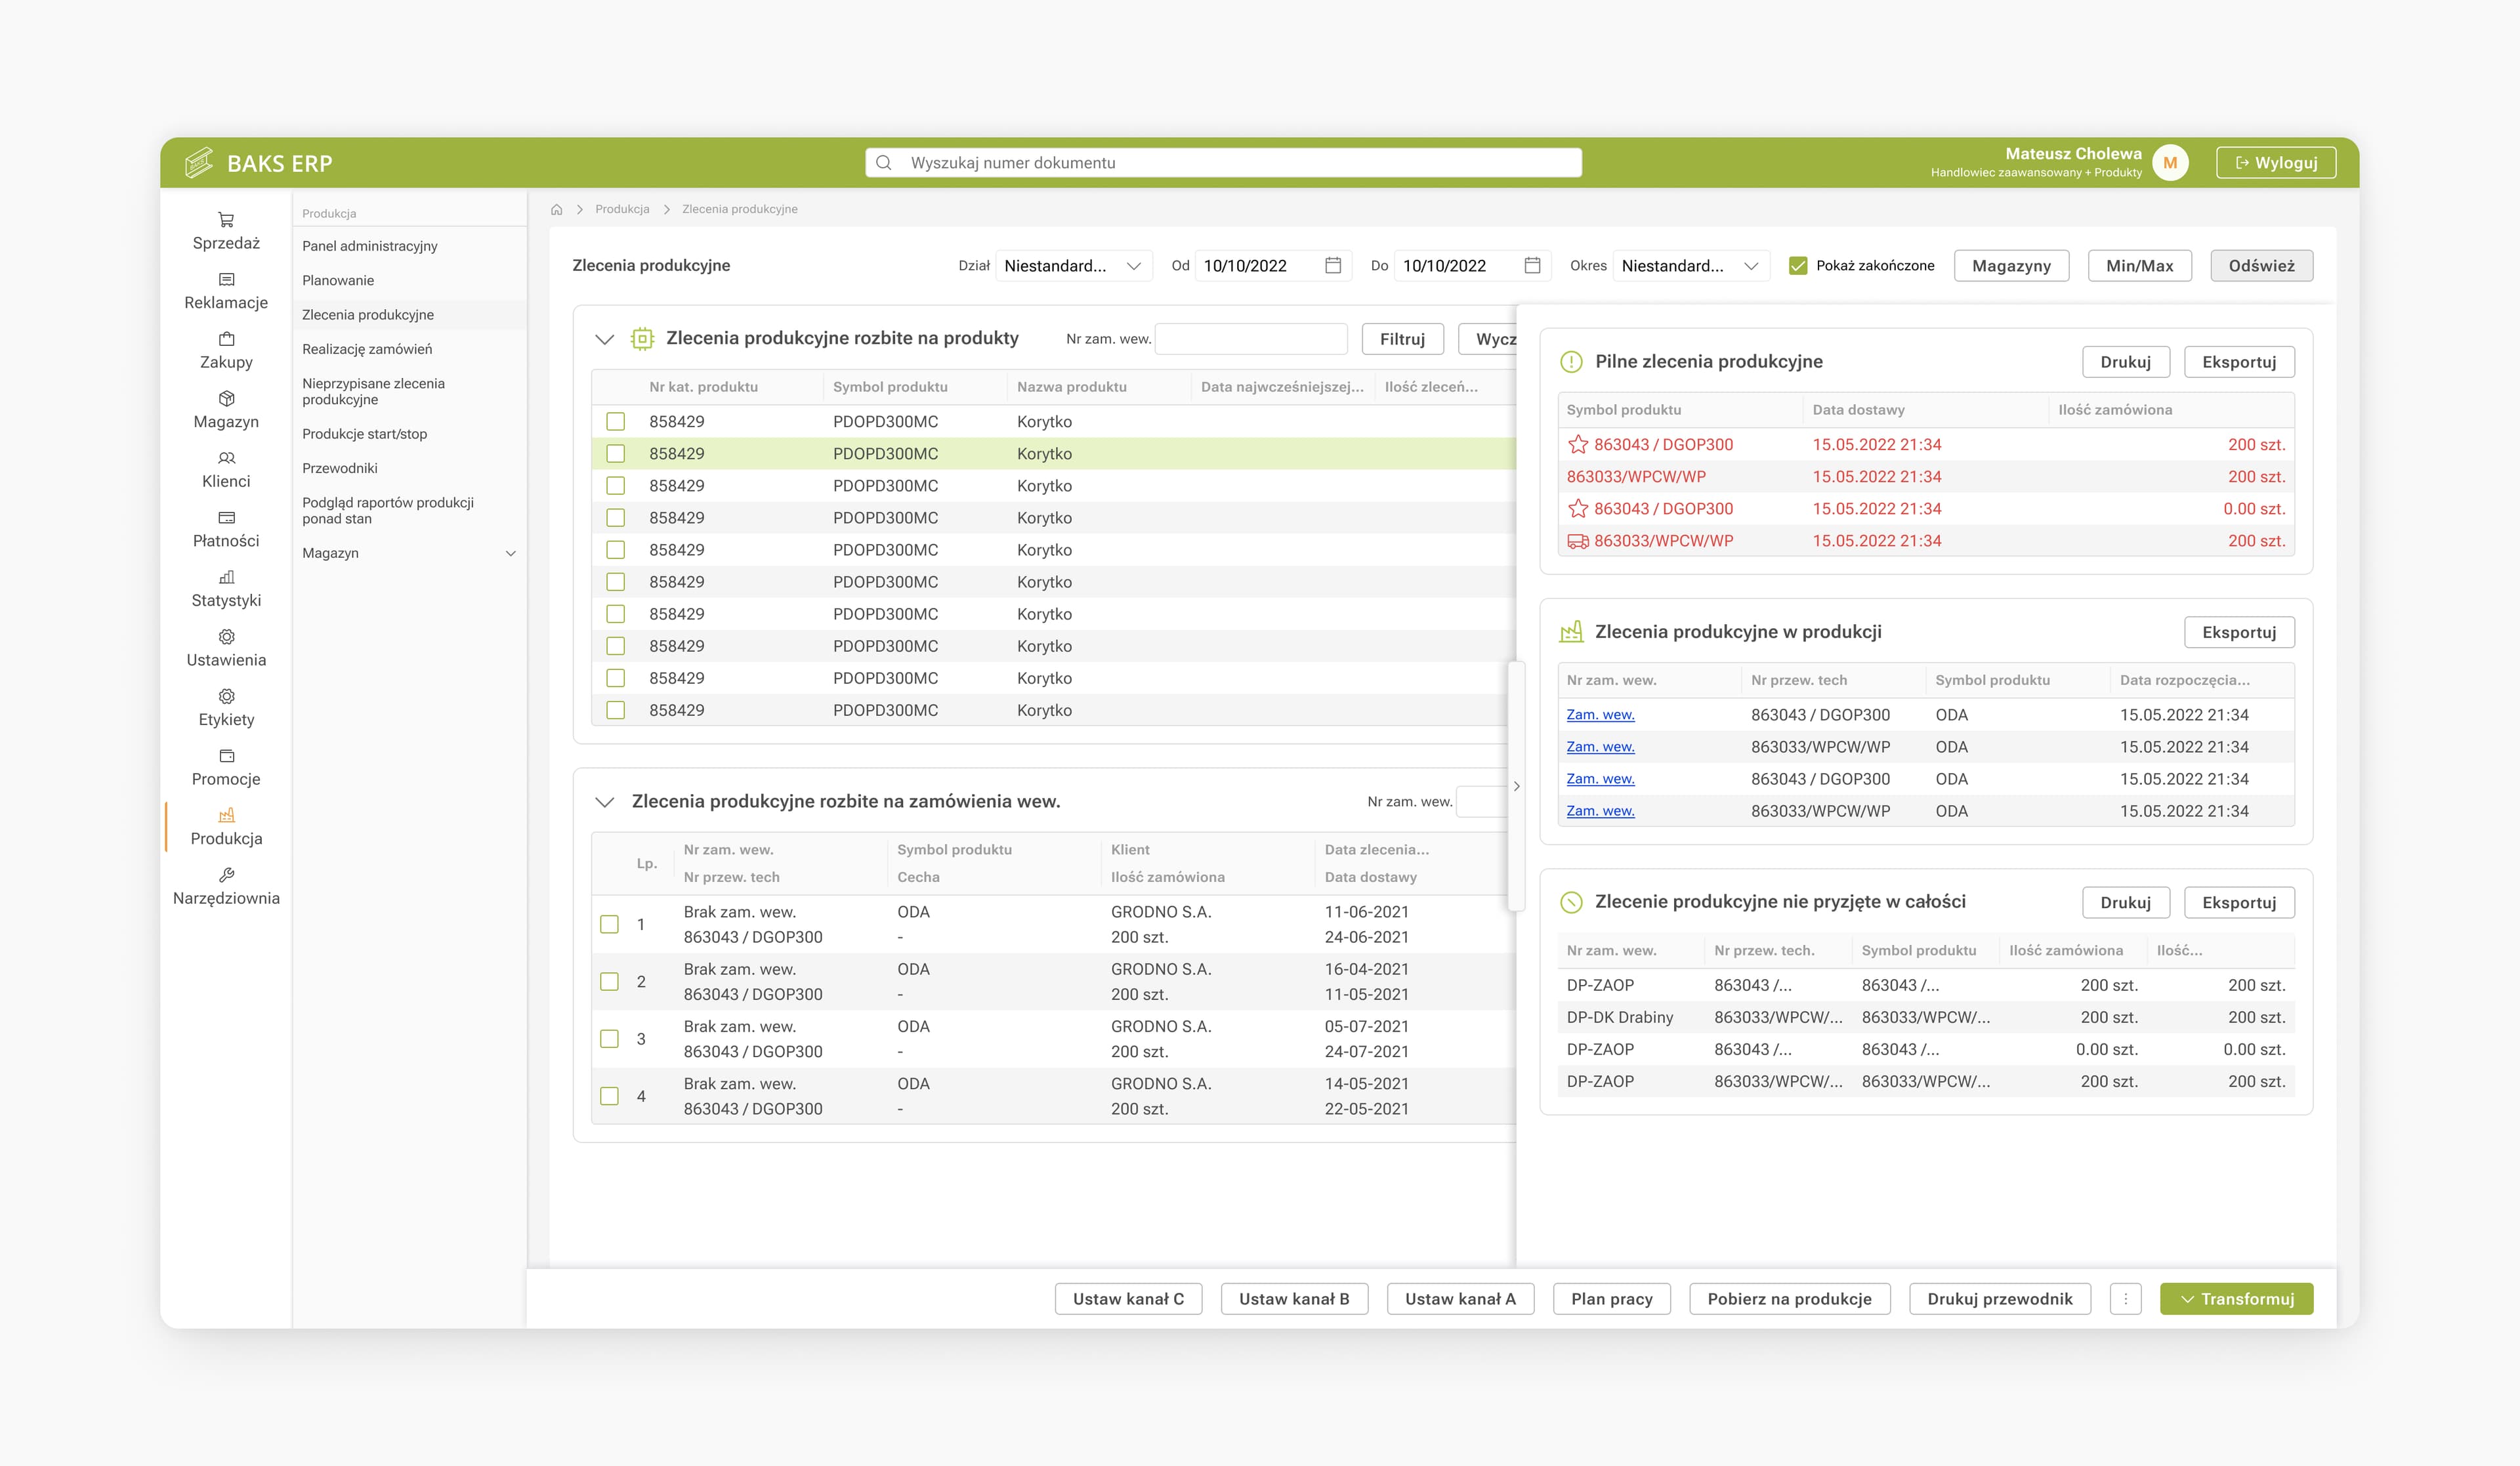This screenshot has height=1466, width=2520.
Task: Go to Statystyki chart icon
Action: (226, 577)
